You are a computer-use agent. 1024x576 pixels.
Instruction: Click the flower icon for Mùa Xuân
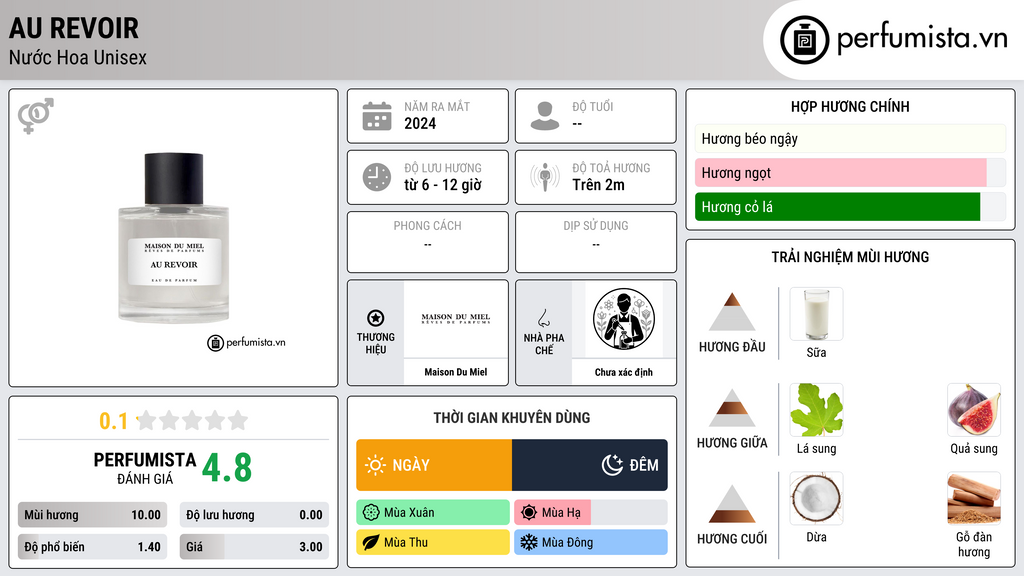(371, 512)
